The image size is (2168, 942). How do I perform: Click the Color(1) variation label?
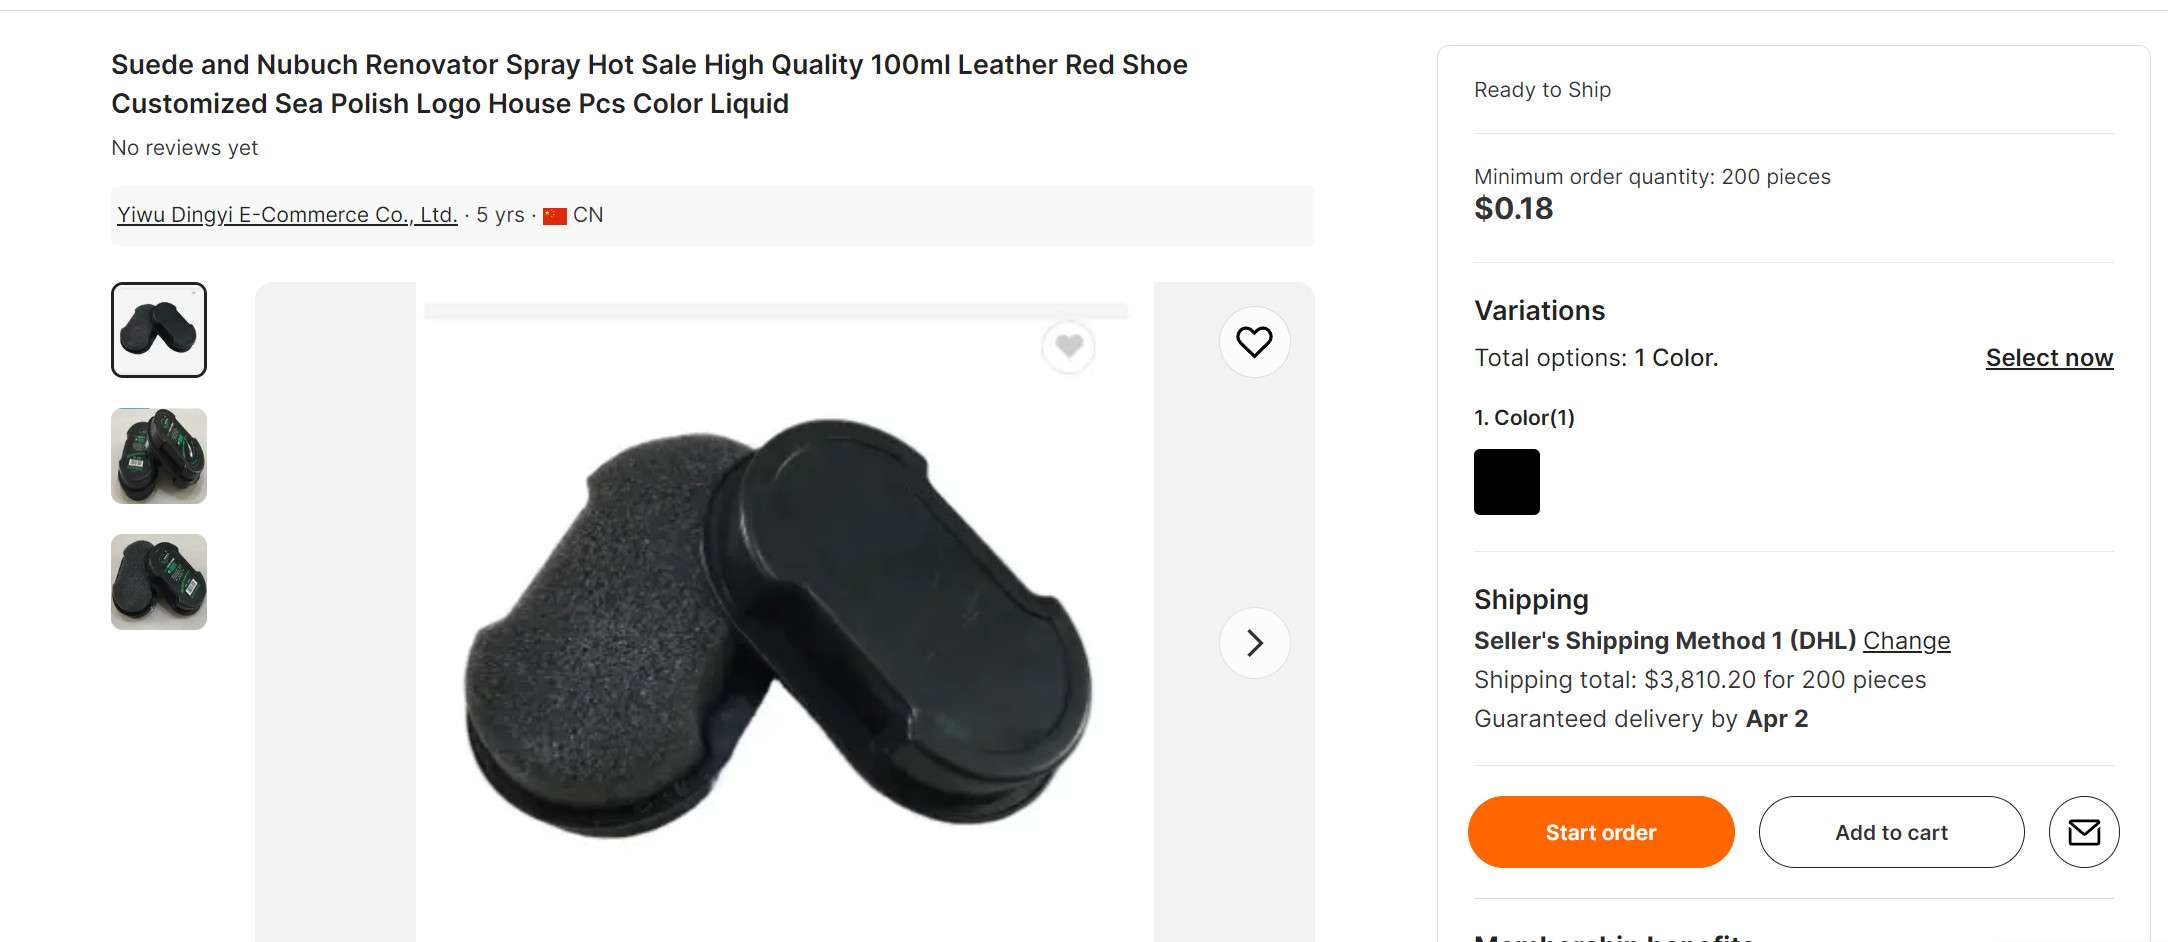point(1523,417)
